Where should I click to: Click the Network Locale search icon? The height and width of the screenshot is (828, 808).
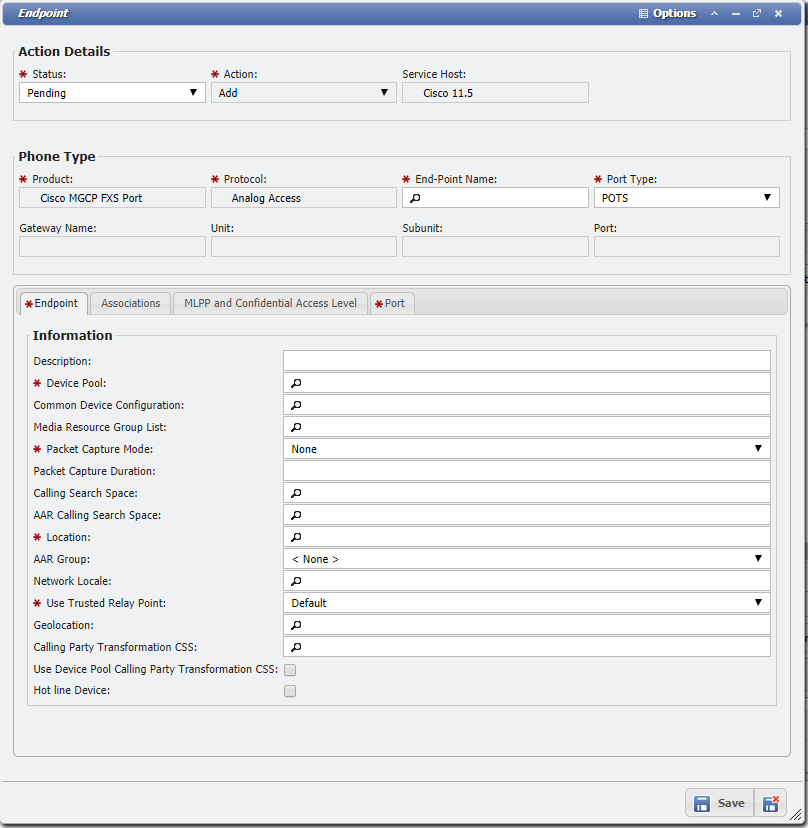pyautogui.click(x=296, y=581)
